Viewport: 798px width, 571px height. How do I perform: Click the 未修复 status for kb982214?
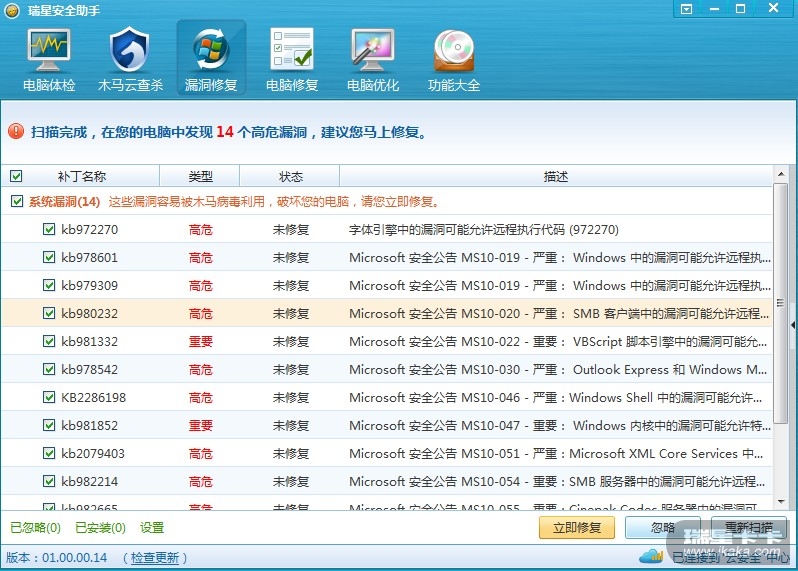point(291,481)
